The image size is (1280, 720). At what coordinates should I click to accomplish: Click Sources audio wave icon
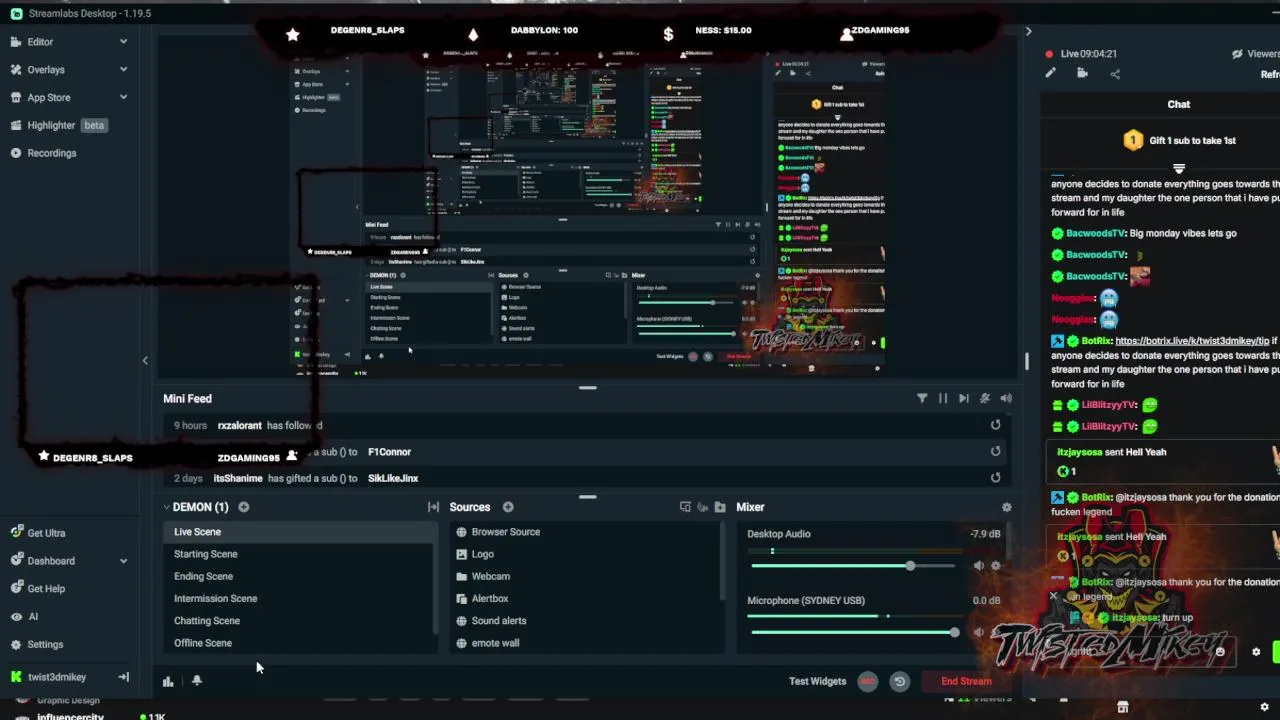tap(702, 507)
